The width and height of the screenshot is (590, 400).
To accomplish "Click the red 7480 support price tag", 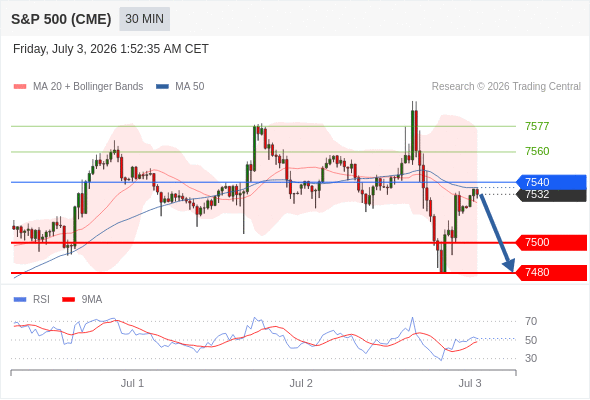I will pyautogui.click(x=551, y=272).
